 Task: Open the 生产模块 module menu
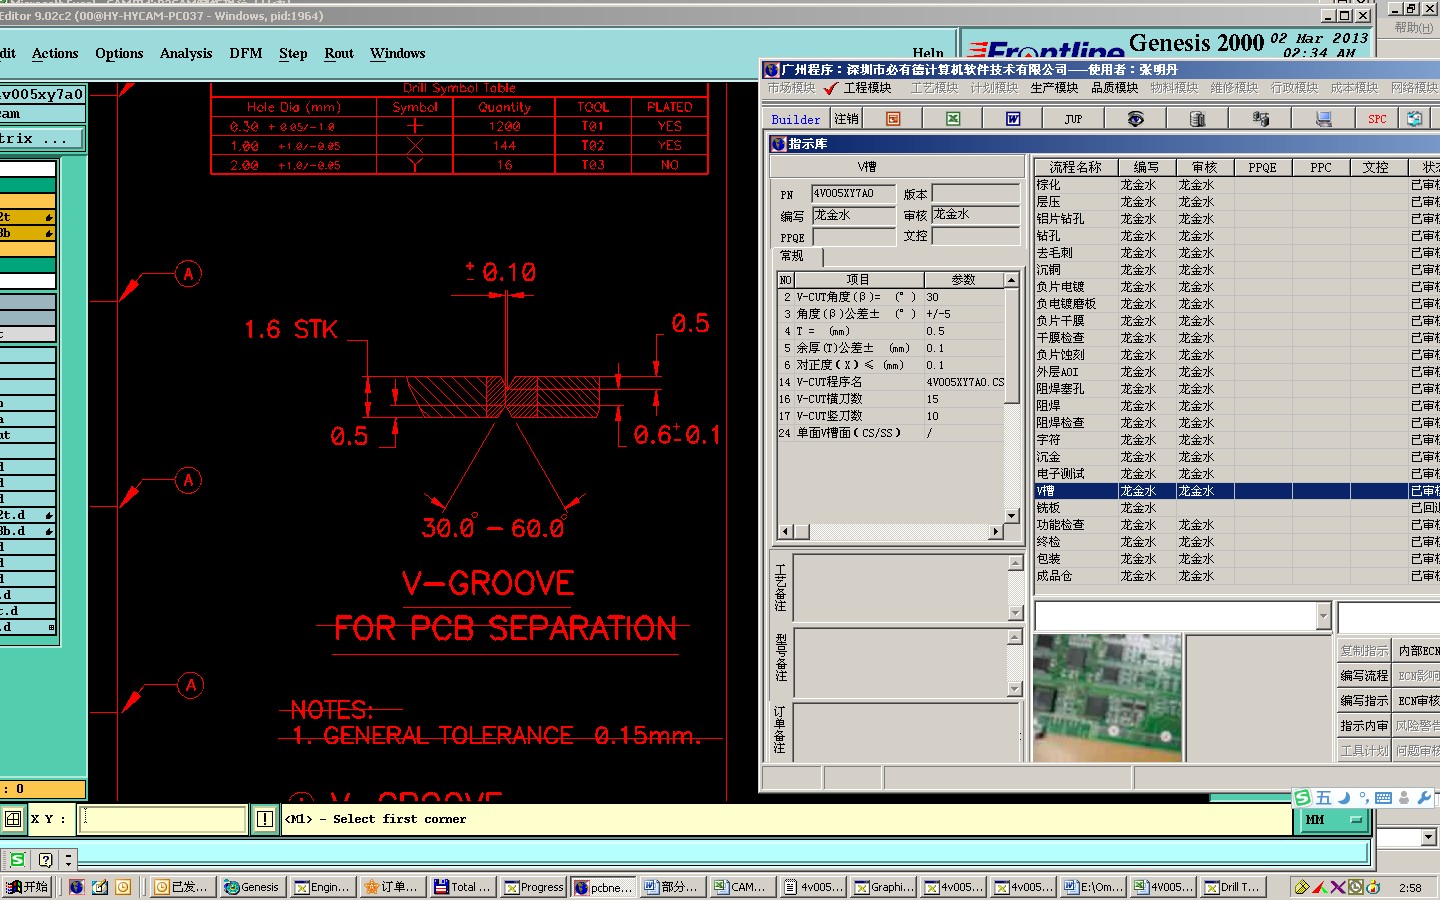1054,88
